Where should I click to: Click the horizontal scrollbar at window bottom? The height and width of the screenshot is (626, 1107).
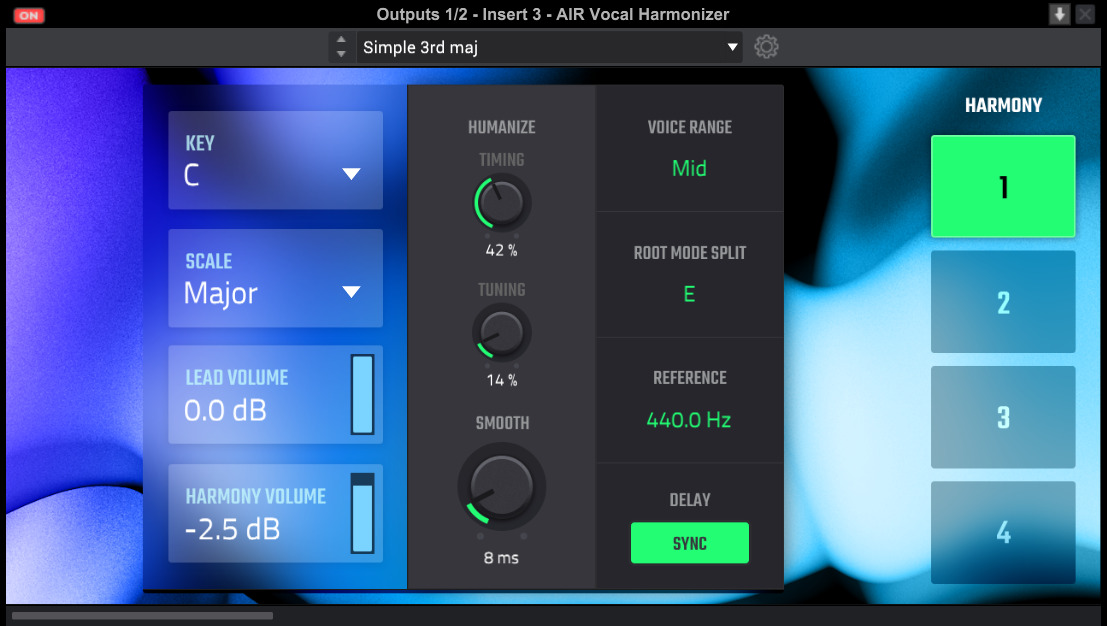[x=143, y=615]
